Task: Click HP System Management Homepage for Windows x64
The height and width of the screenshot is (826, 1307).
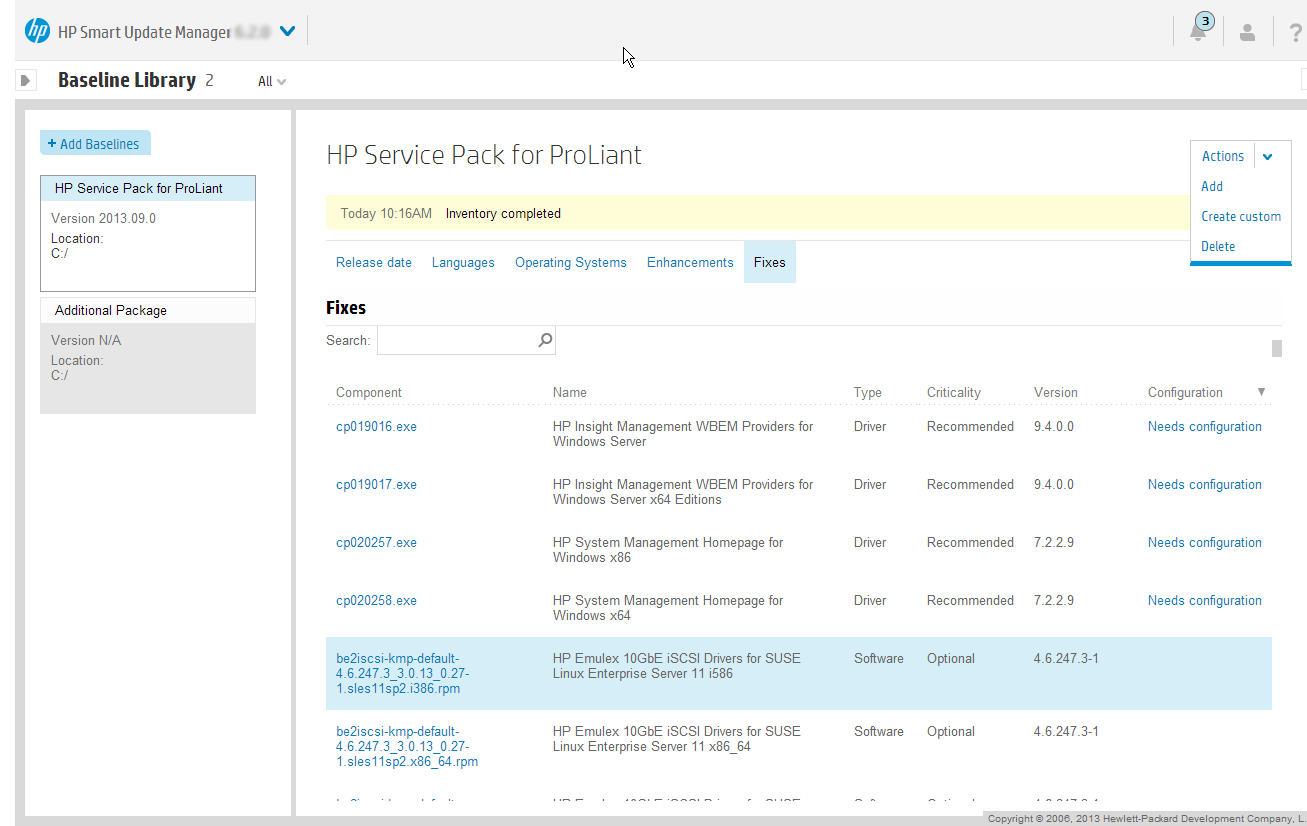Action: click(x=668, y=608)
